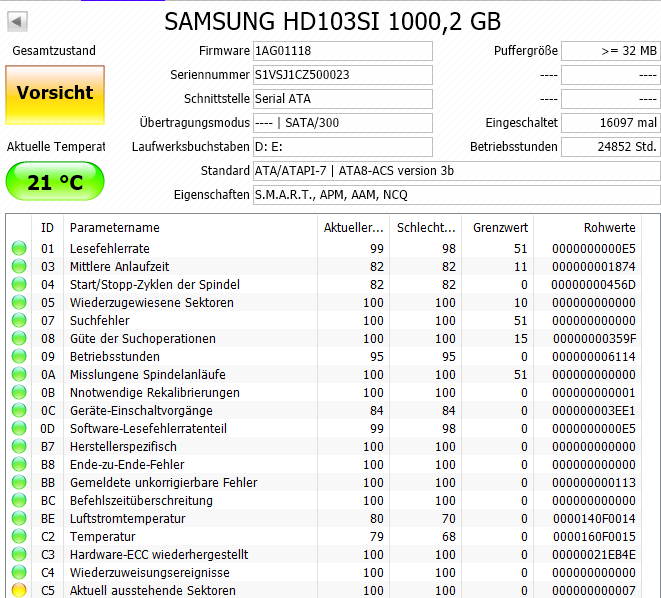Select the Wiederzuweisungsereignisse parameter name
Screen dimensions: 661x598
click(x=150, y=573)
